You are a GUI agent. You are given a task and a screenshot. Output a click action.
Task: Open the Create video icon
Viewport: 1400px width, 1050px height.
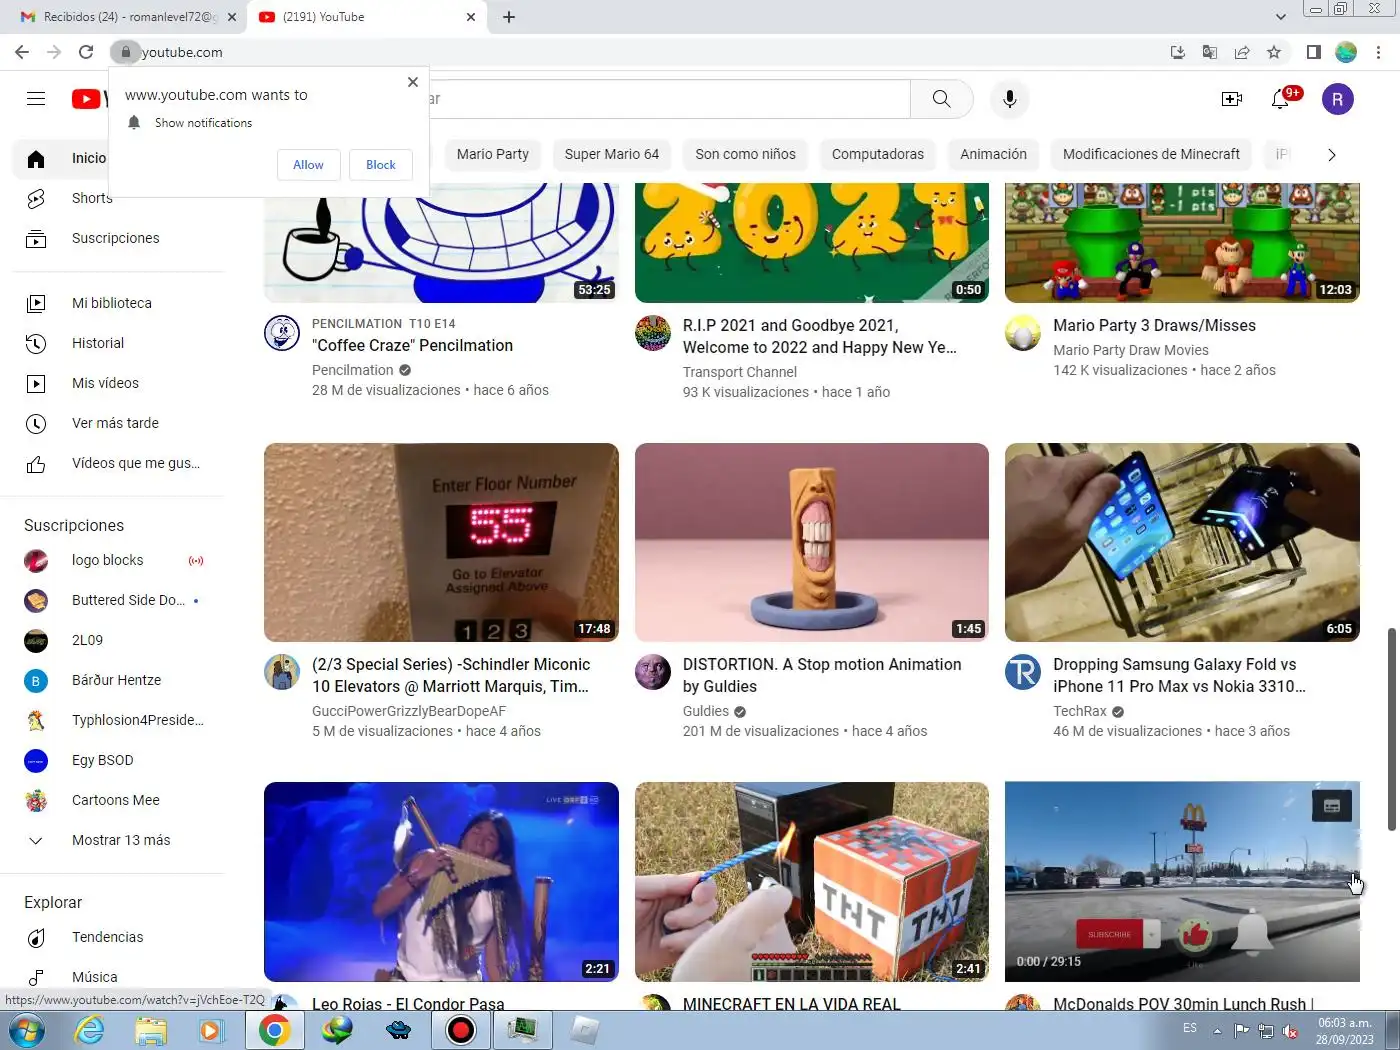coord(1232,99)
